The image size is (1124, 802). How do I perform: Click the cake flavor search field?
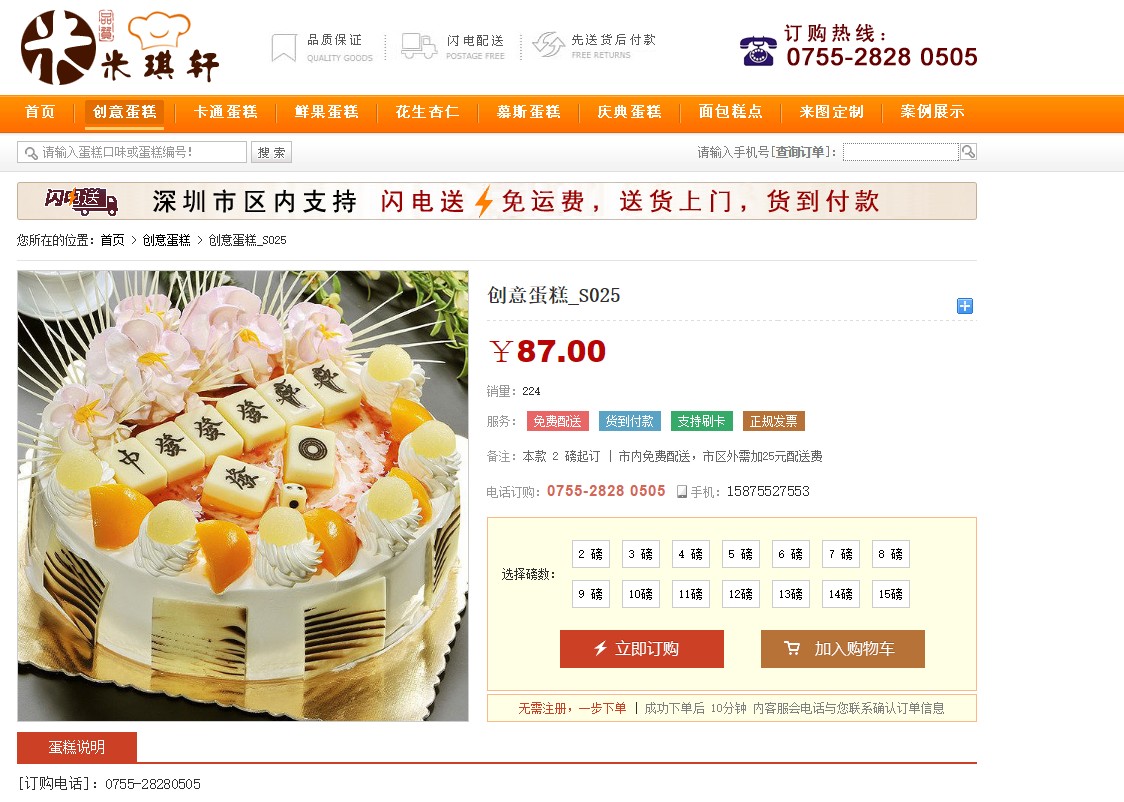[x=132, y=152]
